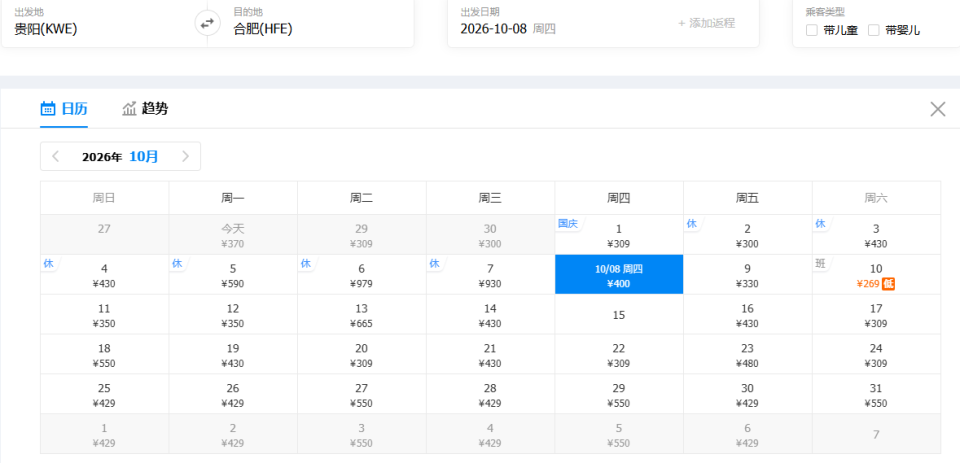Close the fare calendar panel

tap(937, 110)
